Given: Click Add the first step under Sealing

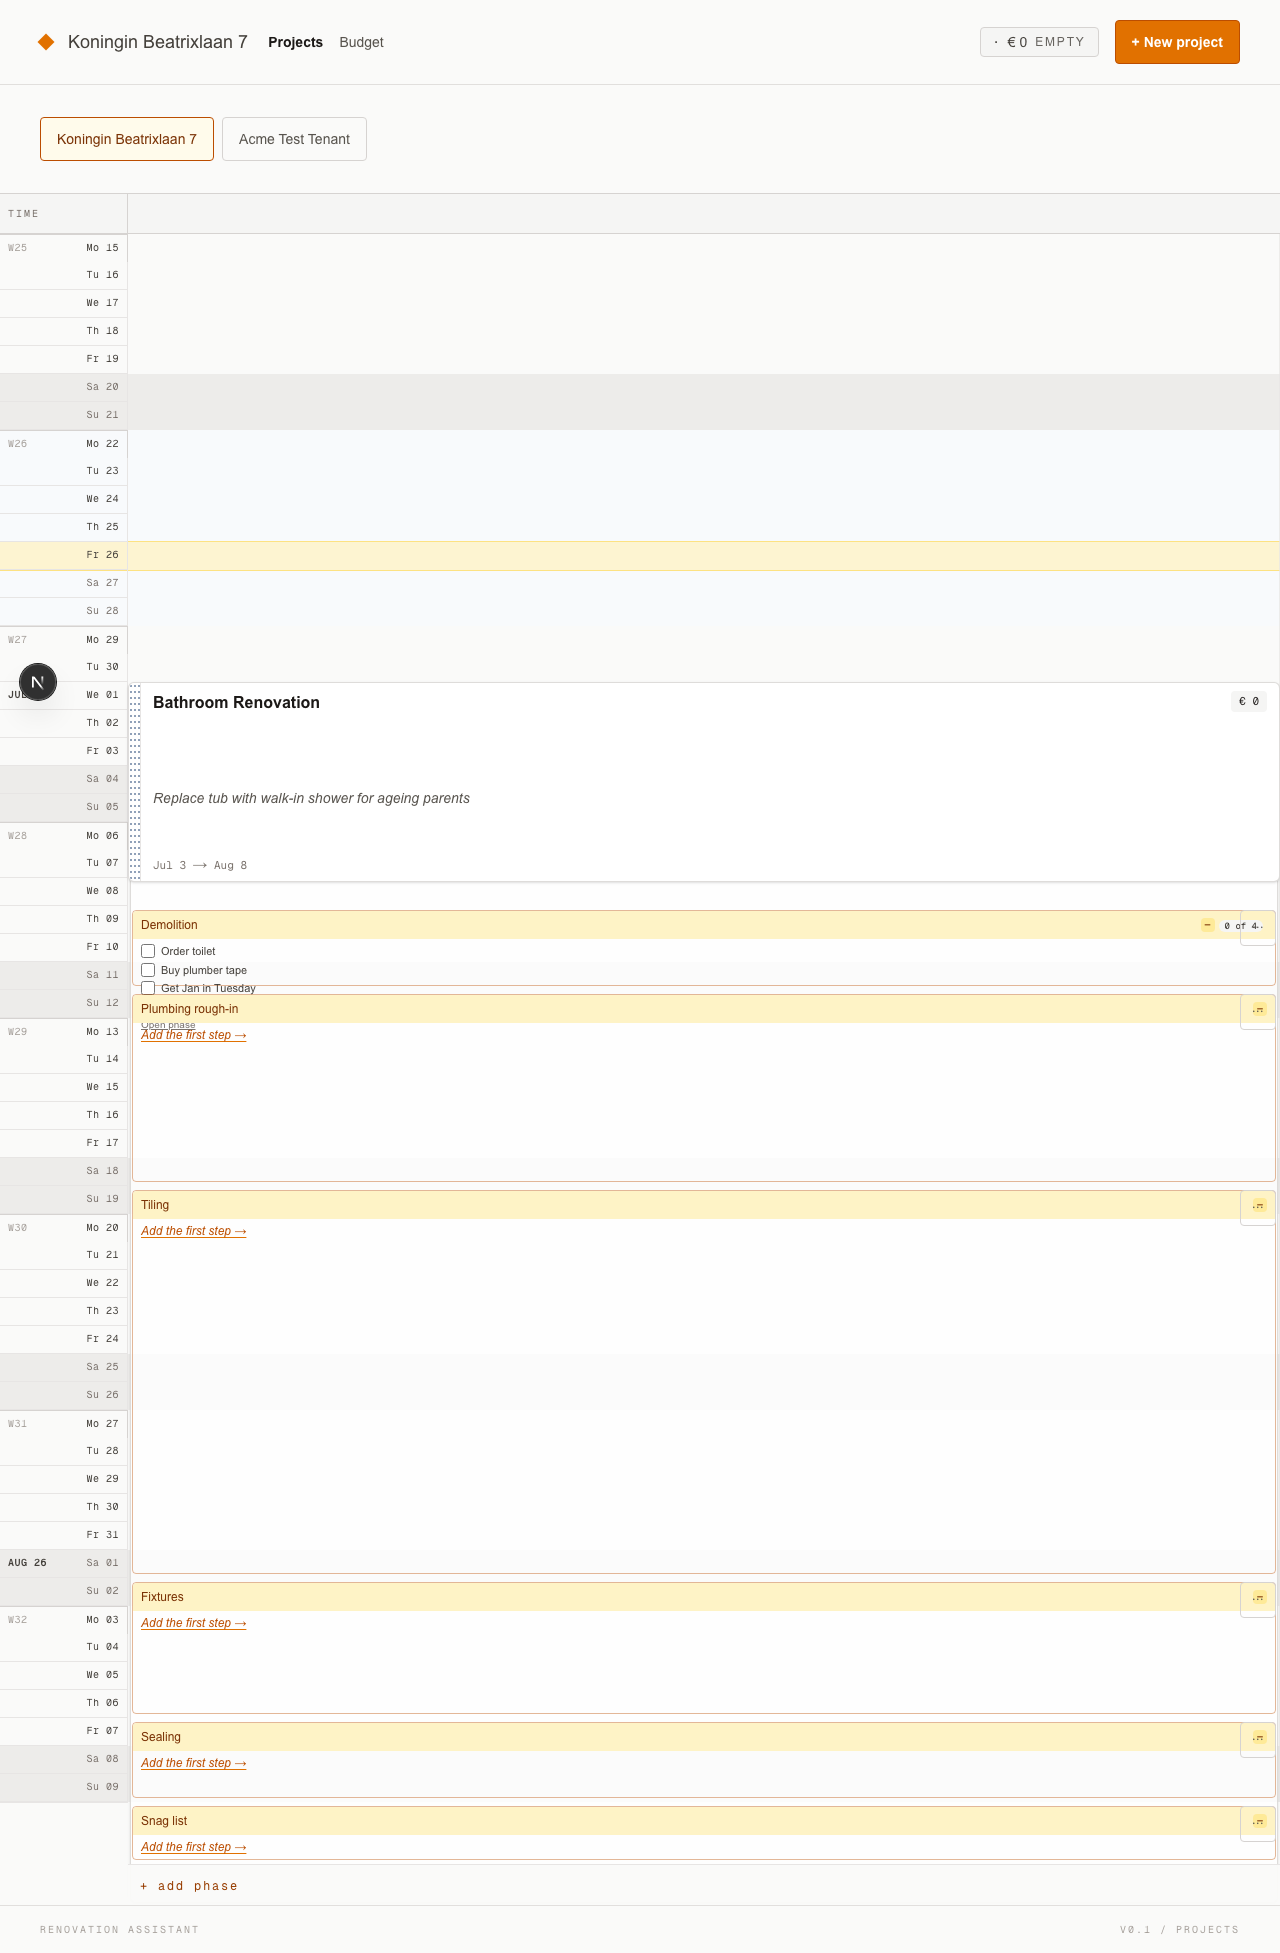Looking at the screenshot, I should pos(193,1763).
